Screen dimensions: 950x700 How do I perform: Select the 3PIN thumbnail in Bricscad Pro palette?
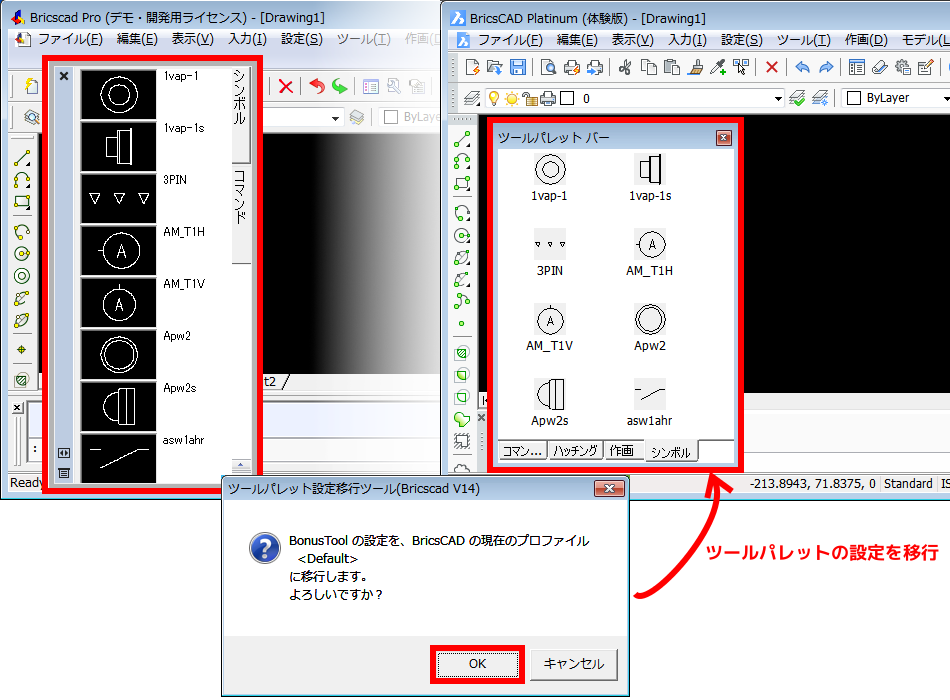click(119, 199)
